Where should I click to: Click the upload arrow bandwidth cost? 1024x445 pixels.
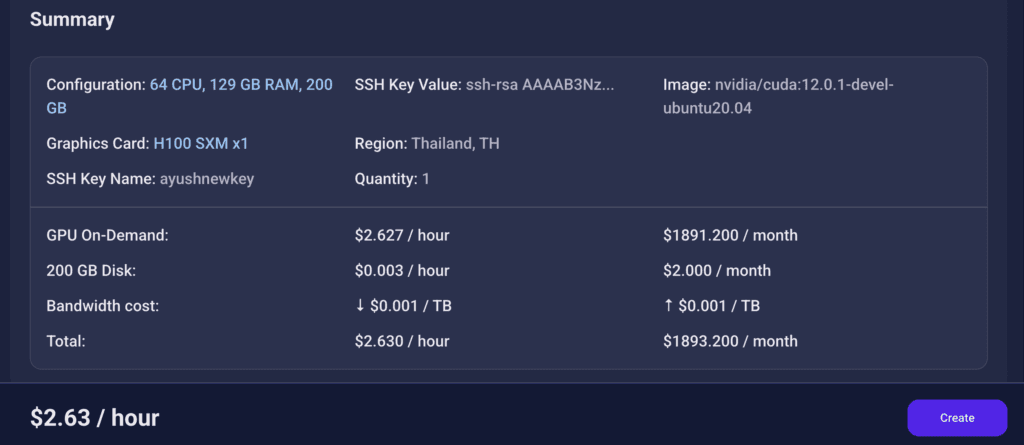point(712,306)
